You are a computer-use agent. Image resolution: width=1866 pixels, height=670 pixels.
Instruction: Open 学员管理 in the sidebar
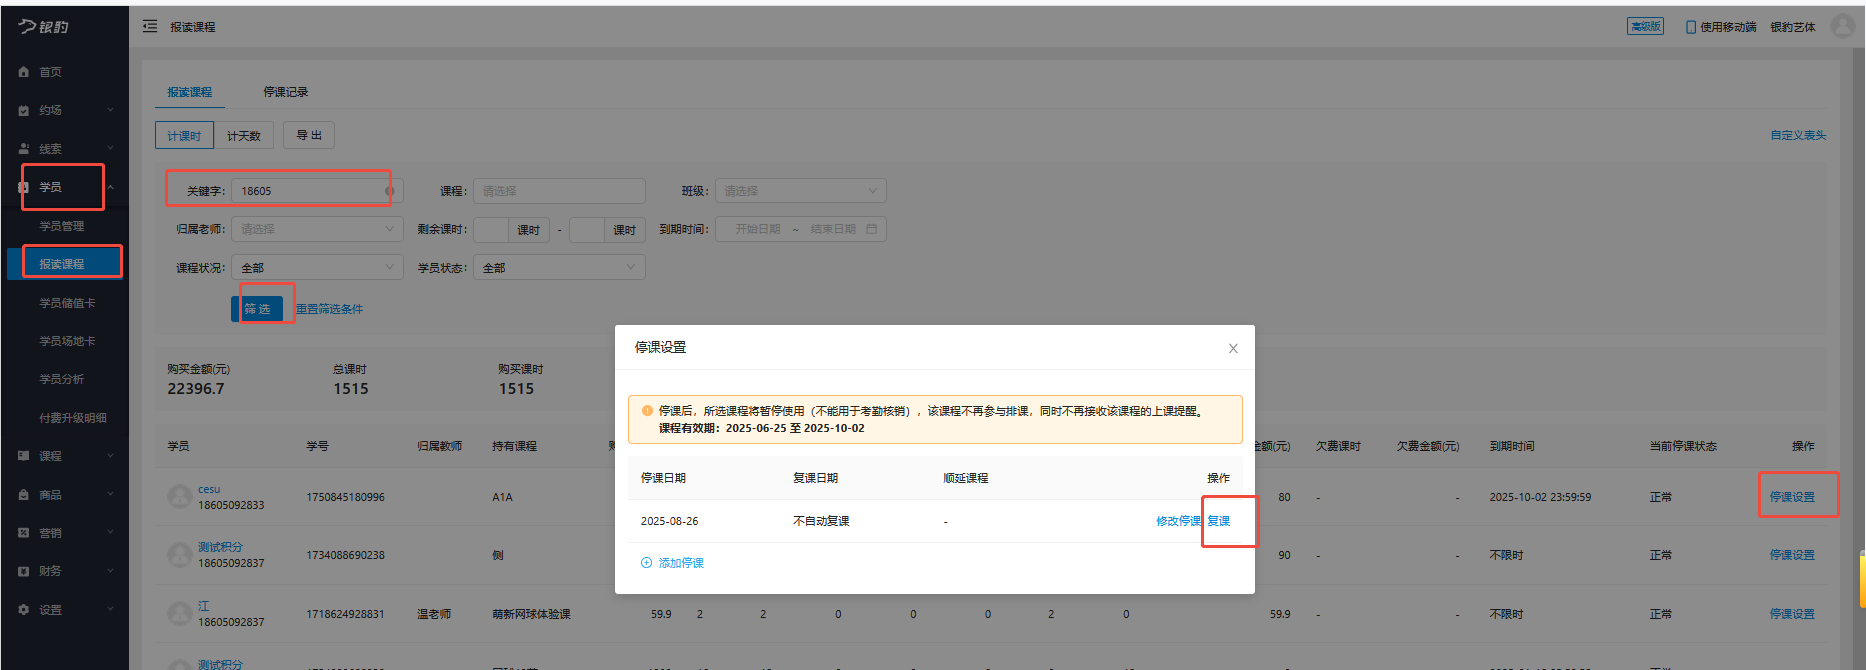tap(62, 226)
